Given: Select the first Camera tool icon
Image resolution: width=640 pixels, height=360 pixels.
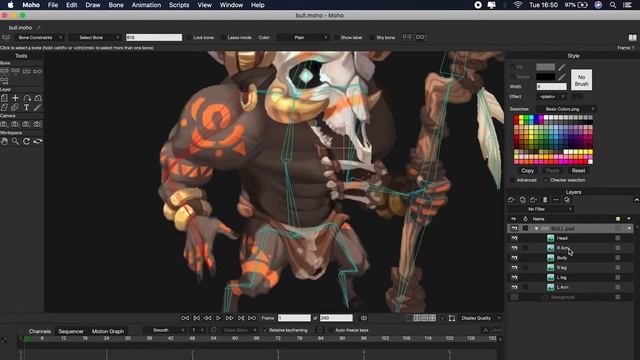Looking at the screenshot, I should click(4, 124).
